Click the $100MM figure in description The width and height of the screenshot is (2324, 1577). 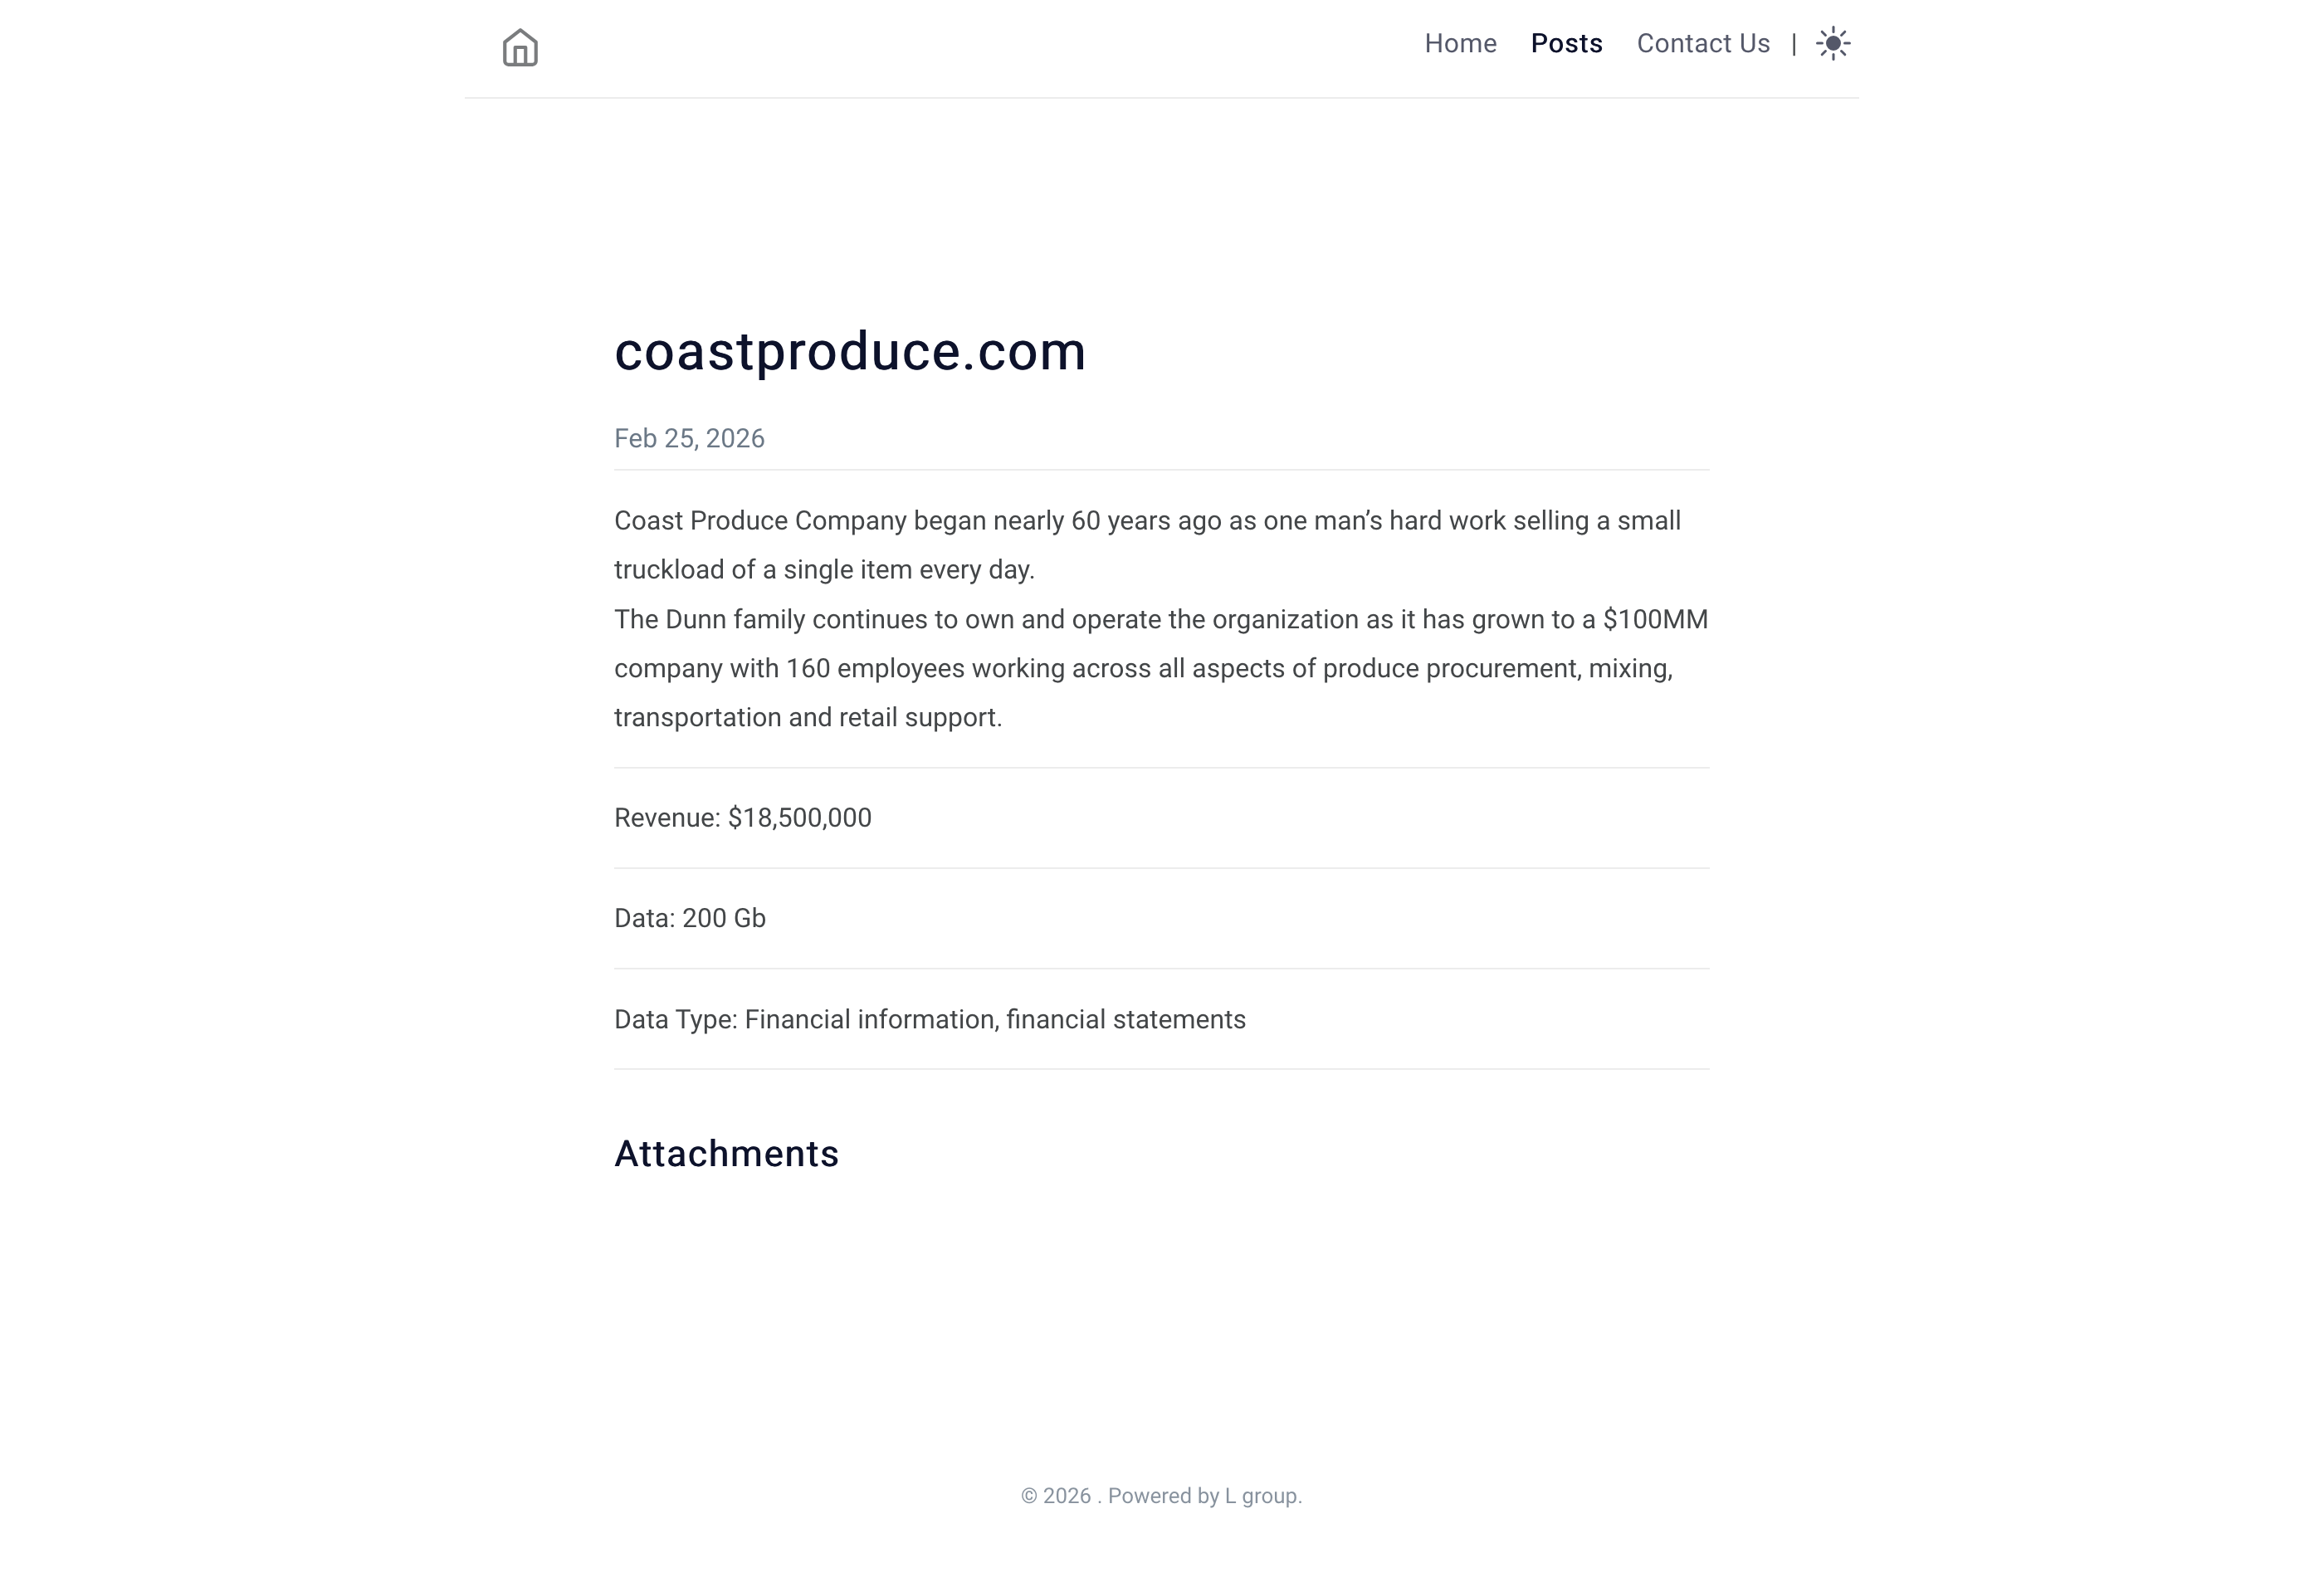[x=1655, y=619]
